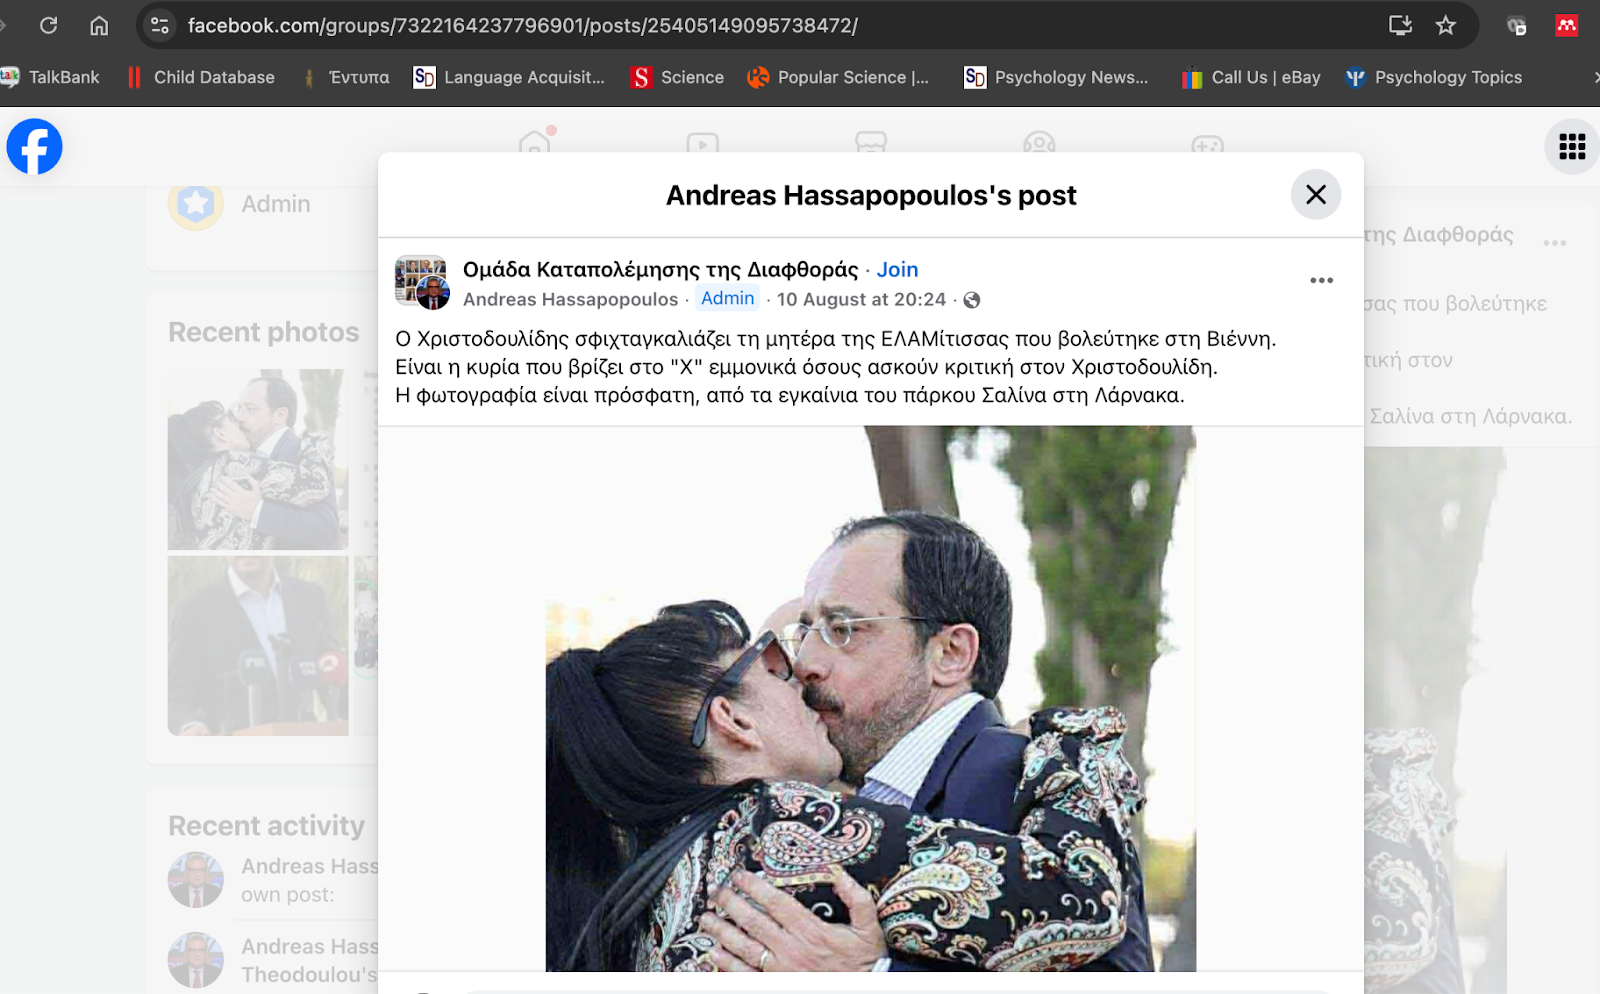The width and height of the screenshot is (1600, 994).
Task: Open the Έντυπα bookmark
Action: click(x=346, y=77)
